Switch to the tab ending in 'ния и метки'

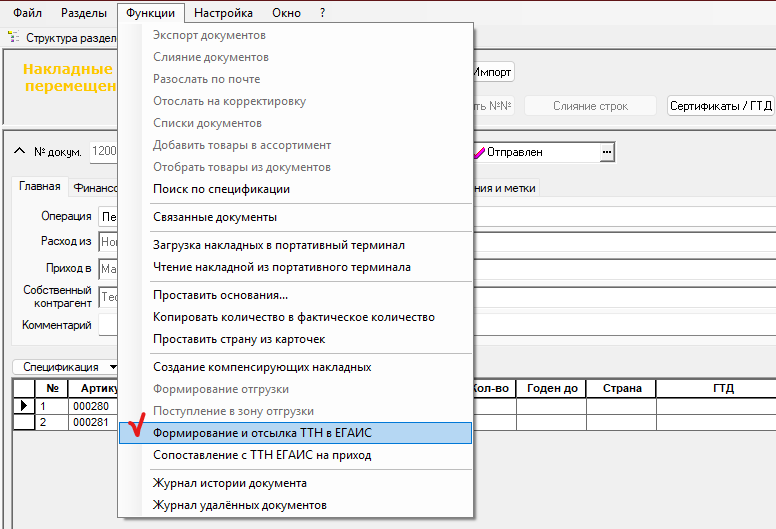[x=505, y=188]
